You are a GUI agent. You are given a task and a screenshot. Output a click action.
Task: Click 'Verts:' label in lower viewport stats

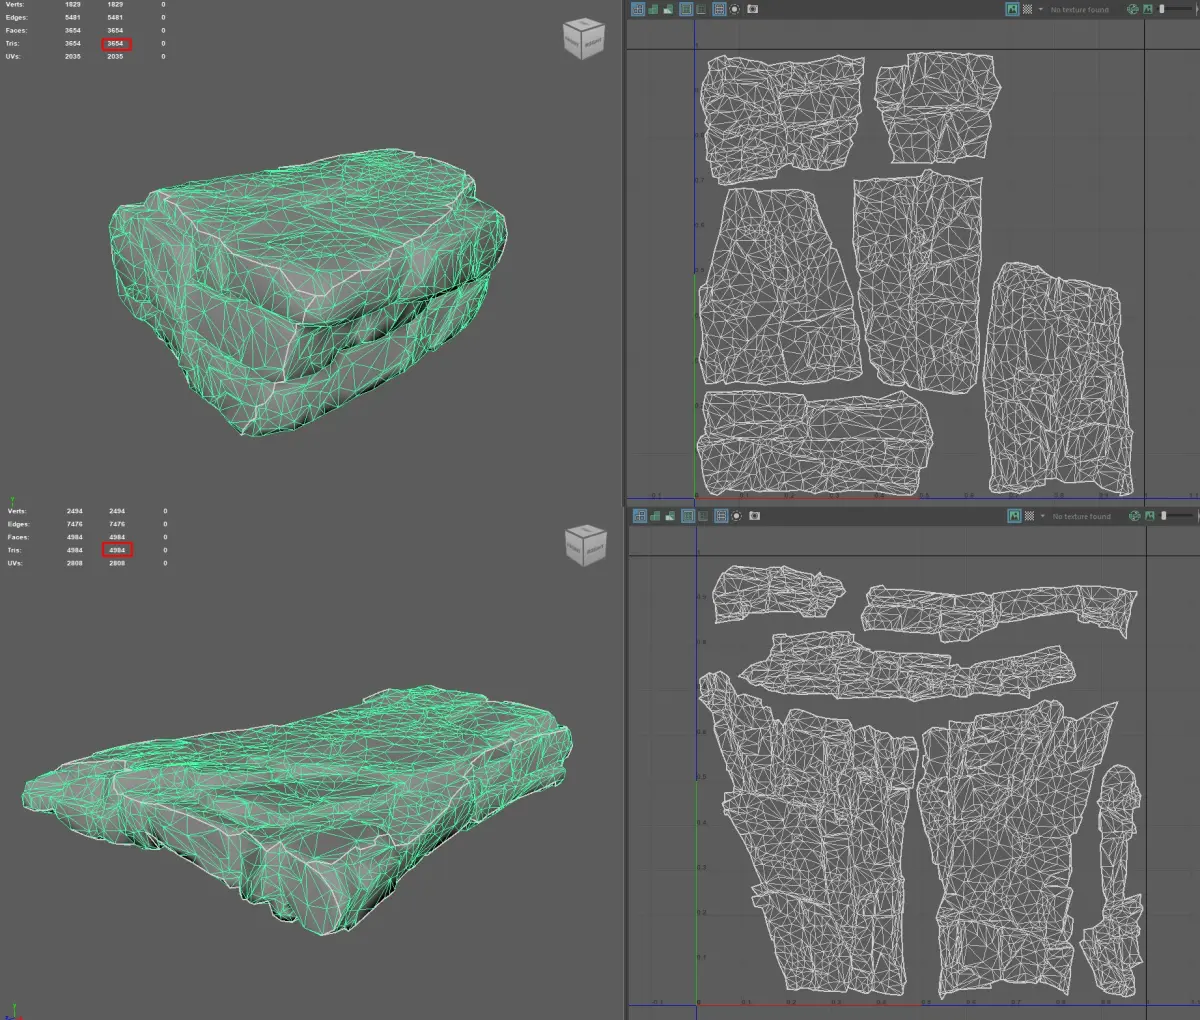pyautogui.click(x=17, y=511)
